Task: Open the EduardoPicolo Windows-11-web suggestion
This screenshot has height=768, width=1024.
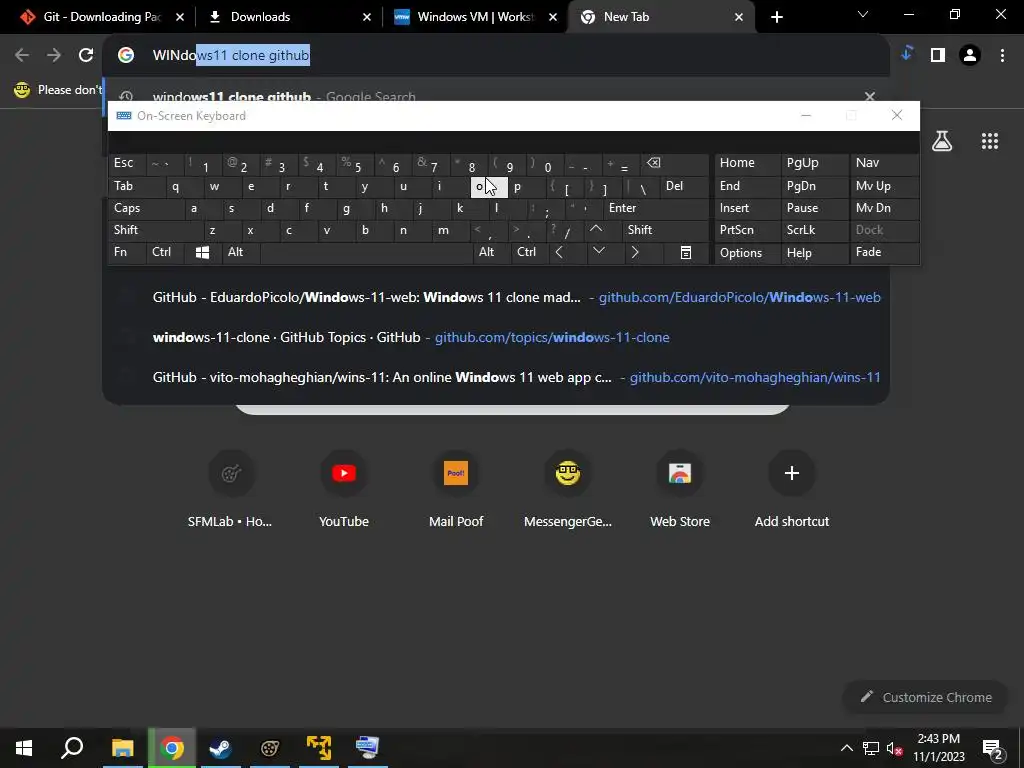Action: [x=496, y=298]
